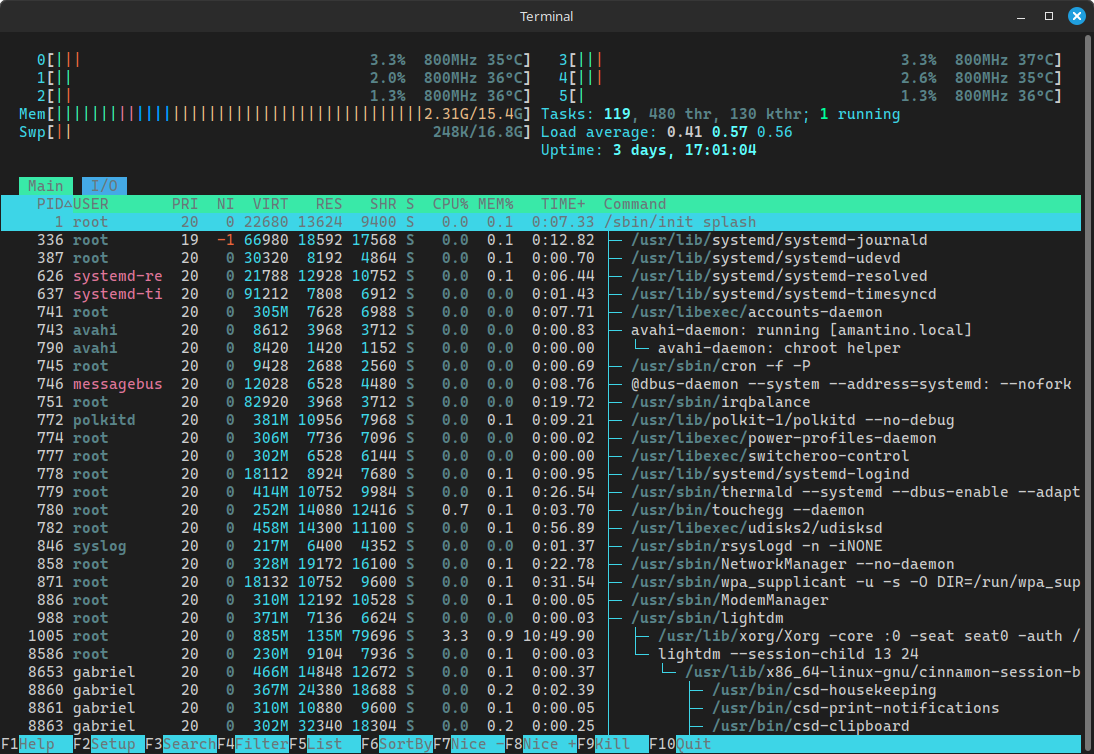Switch the List view toggle F5
Screen dimensions: 1094x754
311,744
